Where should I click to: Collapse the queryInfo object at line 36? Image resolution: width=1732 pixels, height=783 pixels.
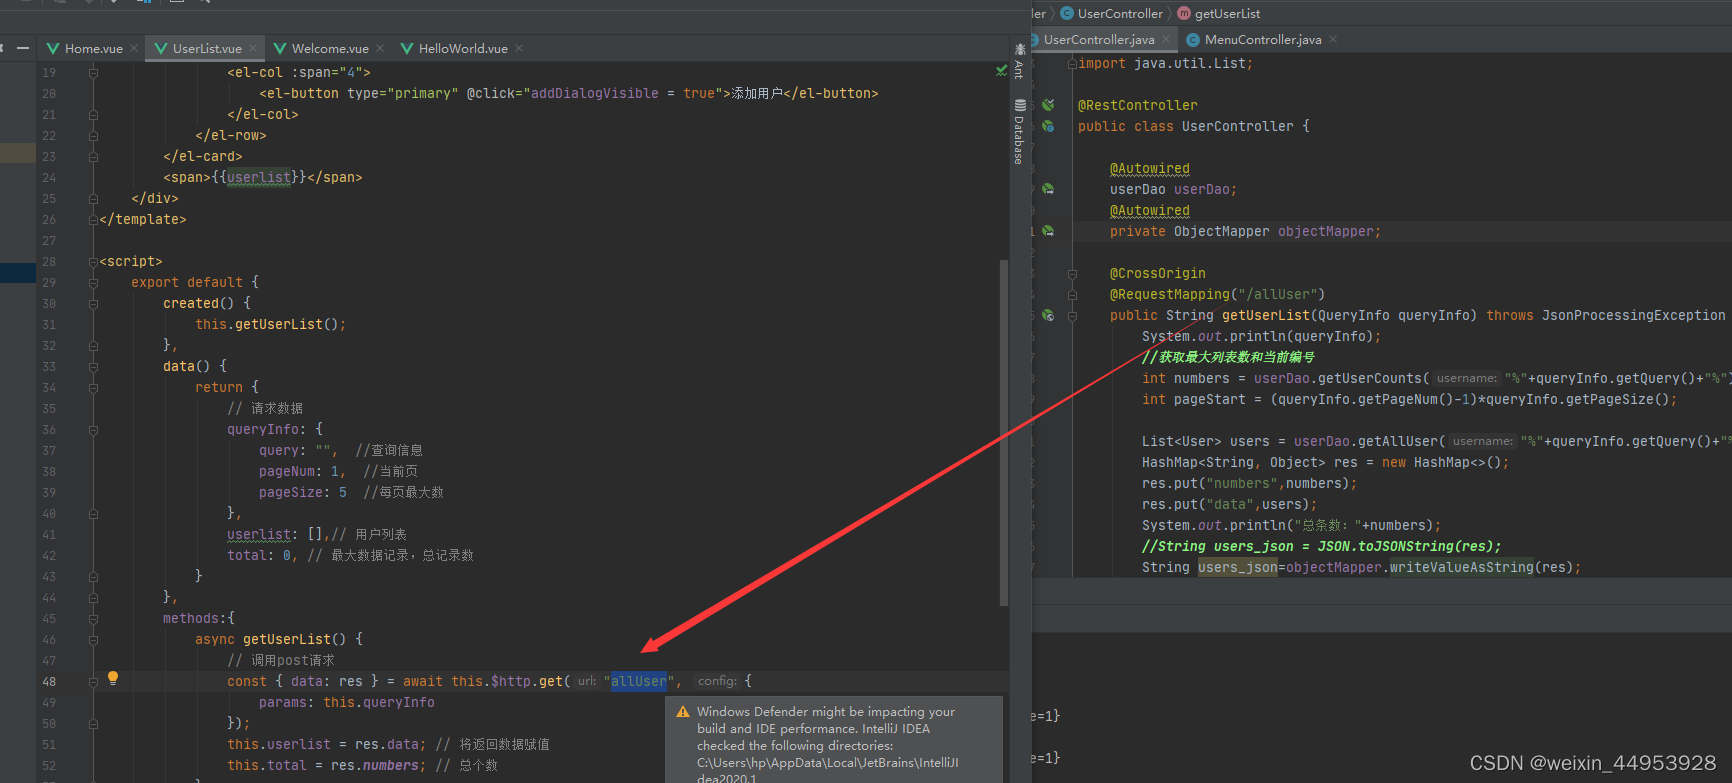[x=93, y=430]
